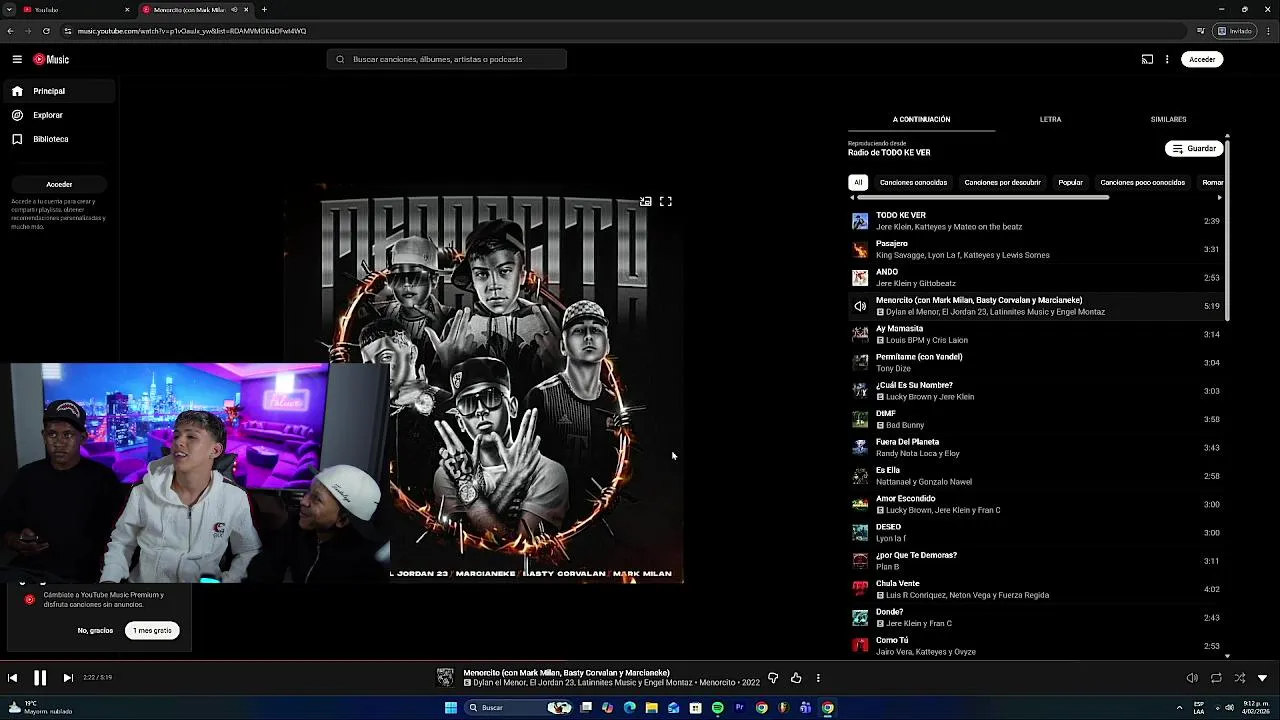The width and height of the screenshot is (1280, 720).
Task: Select ¿por Que Te Demoras? track
Action: click(x=1036, y=561)
